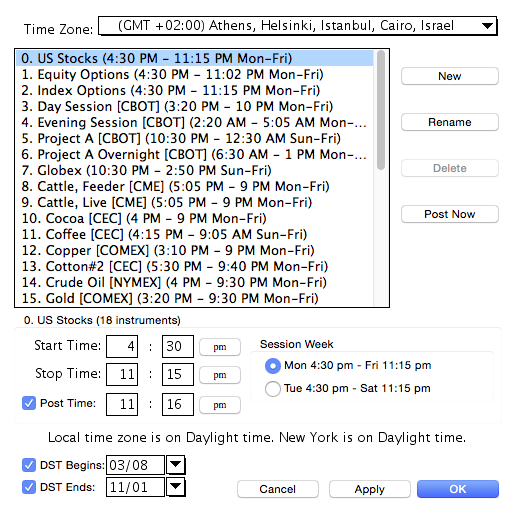The width and height of the screenshot is (522, 522).
Task: Expand the DST Ends date dropdown arrow
Action: pos(176,487)
